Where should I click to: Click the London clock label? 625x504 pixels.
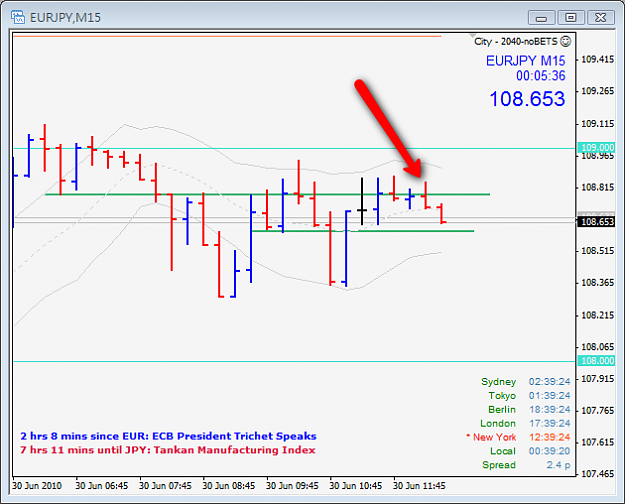[498, 423]
